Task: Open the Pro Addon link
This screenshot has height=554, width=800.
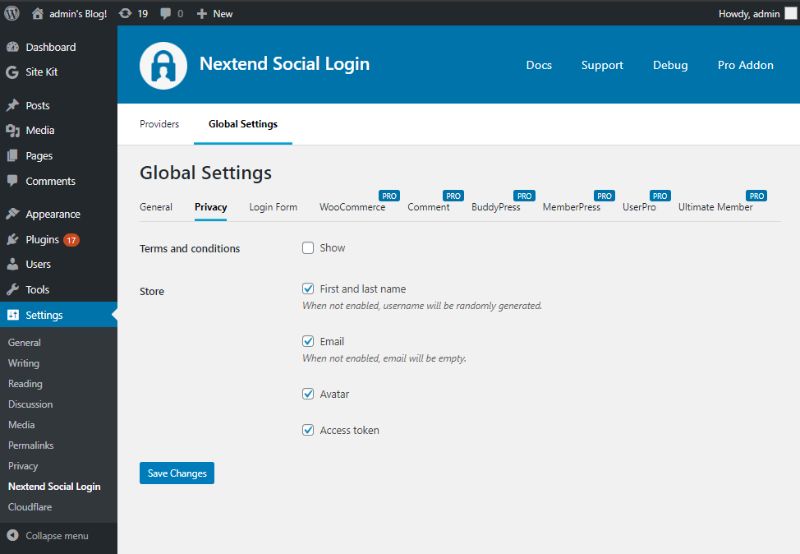Action: (x=745, y=65)
